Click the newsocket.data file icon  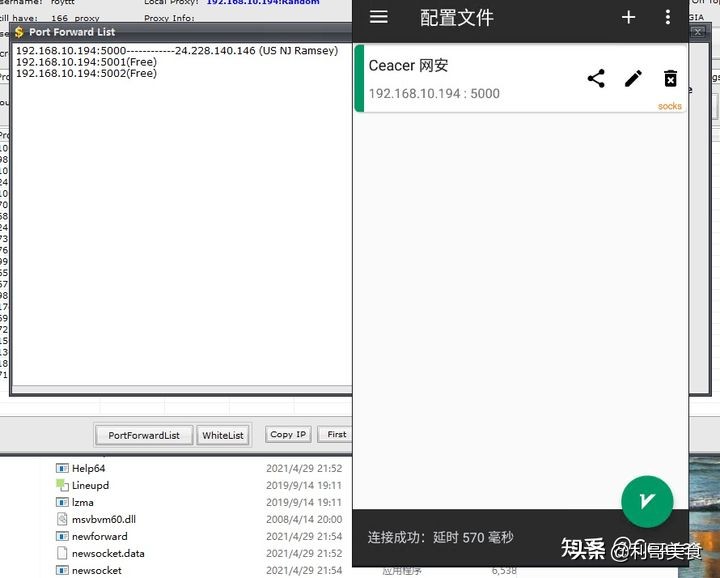click(x=62, y=553)
